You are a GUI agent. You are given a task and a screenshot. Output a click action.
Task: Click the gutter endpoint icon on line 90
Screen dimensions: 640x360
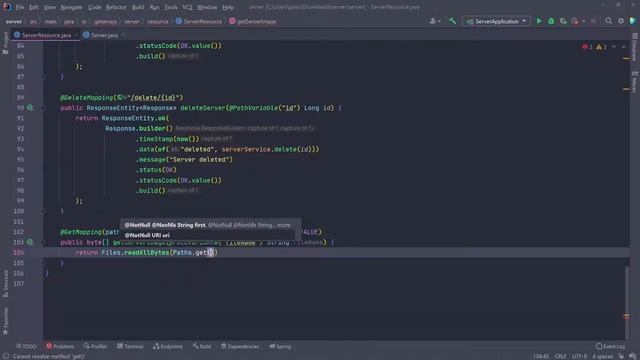click(30, 108)
